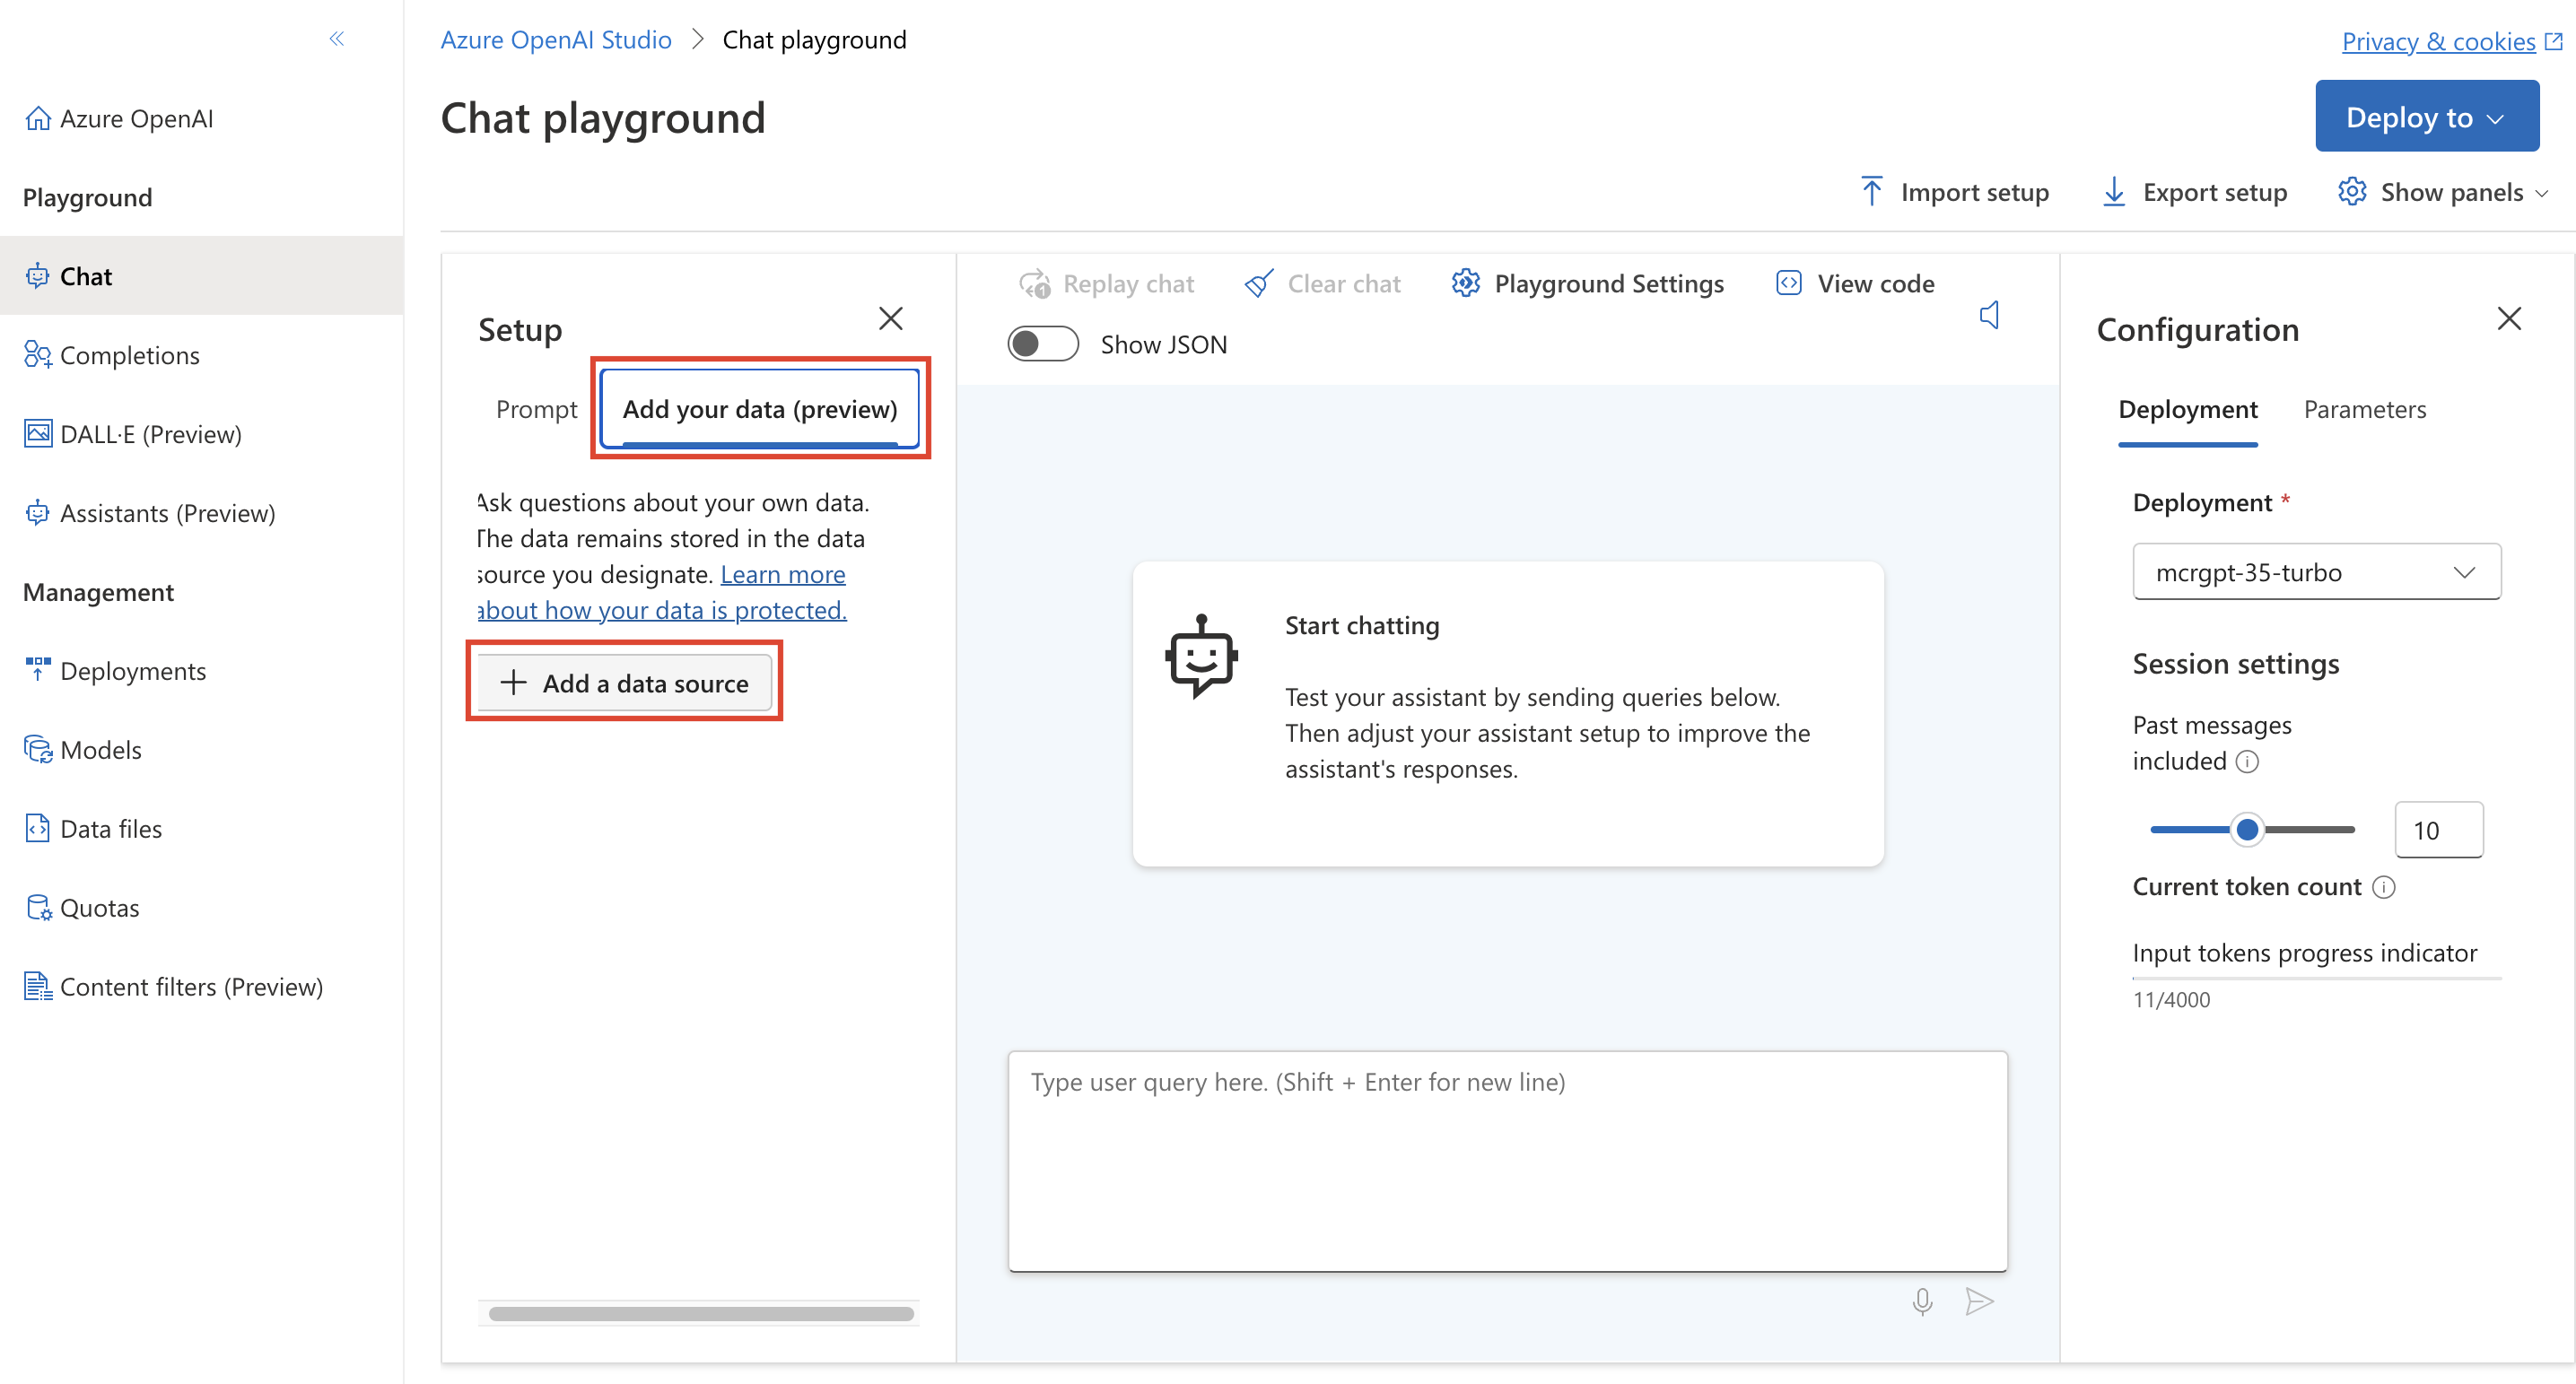Close the Configuration panel
2576x1384 pixels.
[x=2509, y=319]
